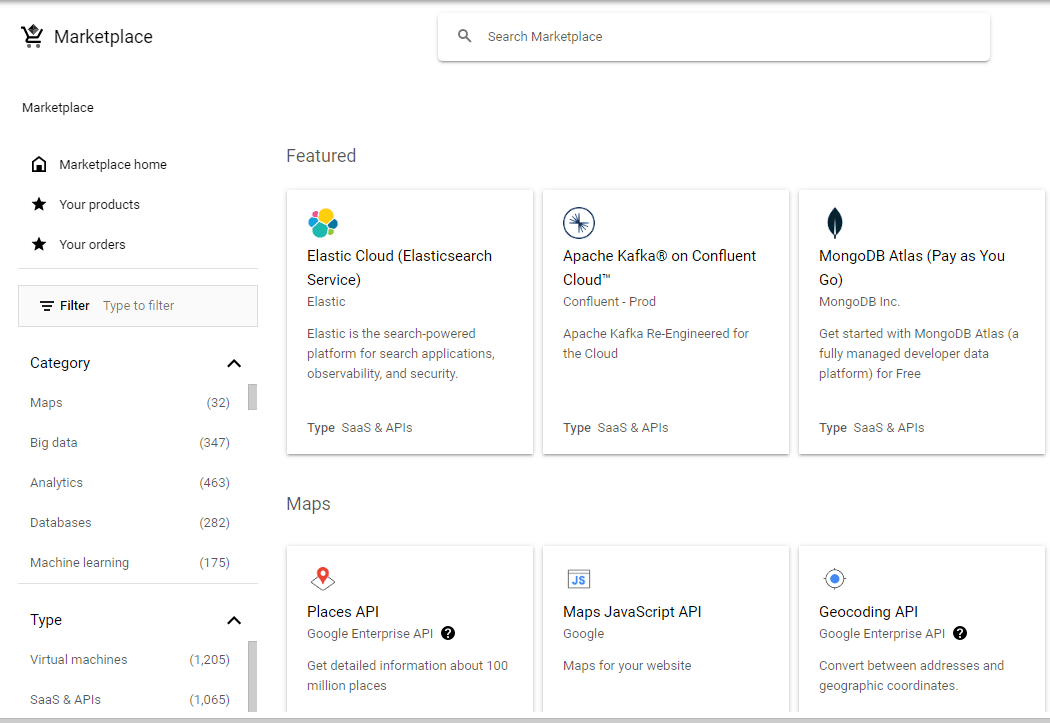Click the Marketplace breadcrumb text
Viewport: 1050px width, 723px height.
click(x=58, y=108)
